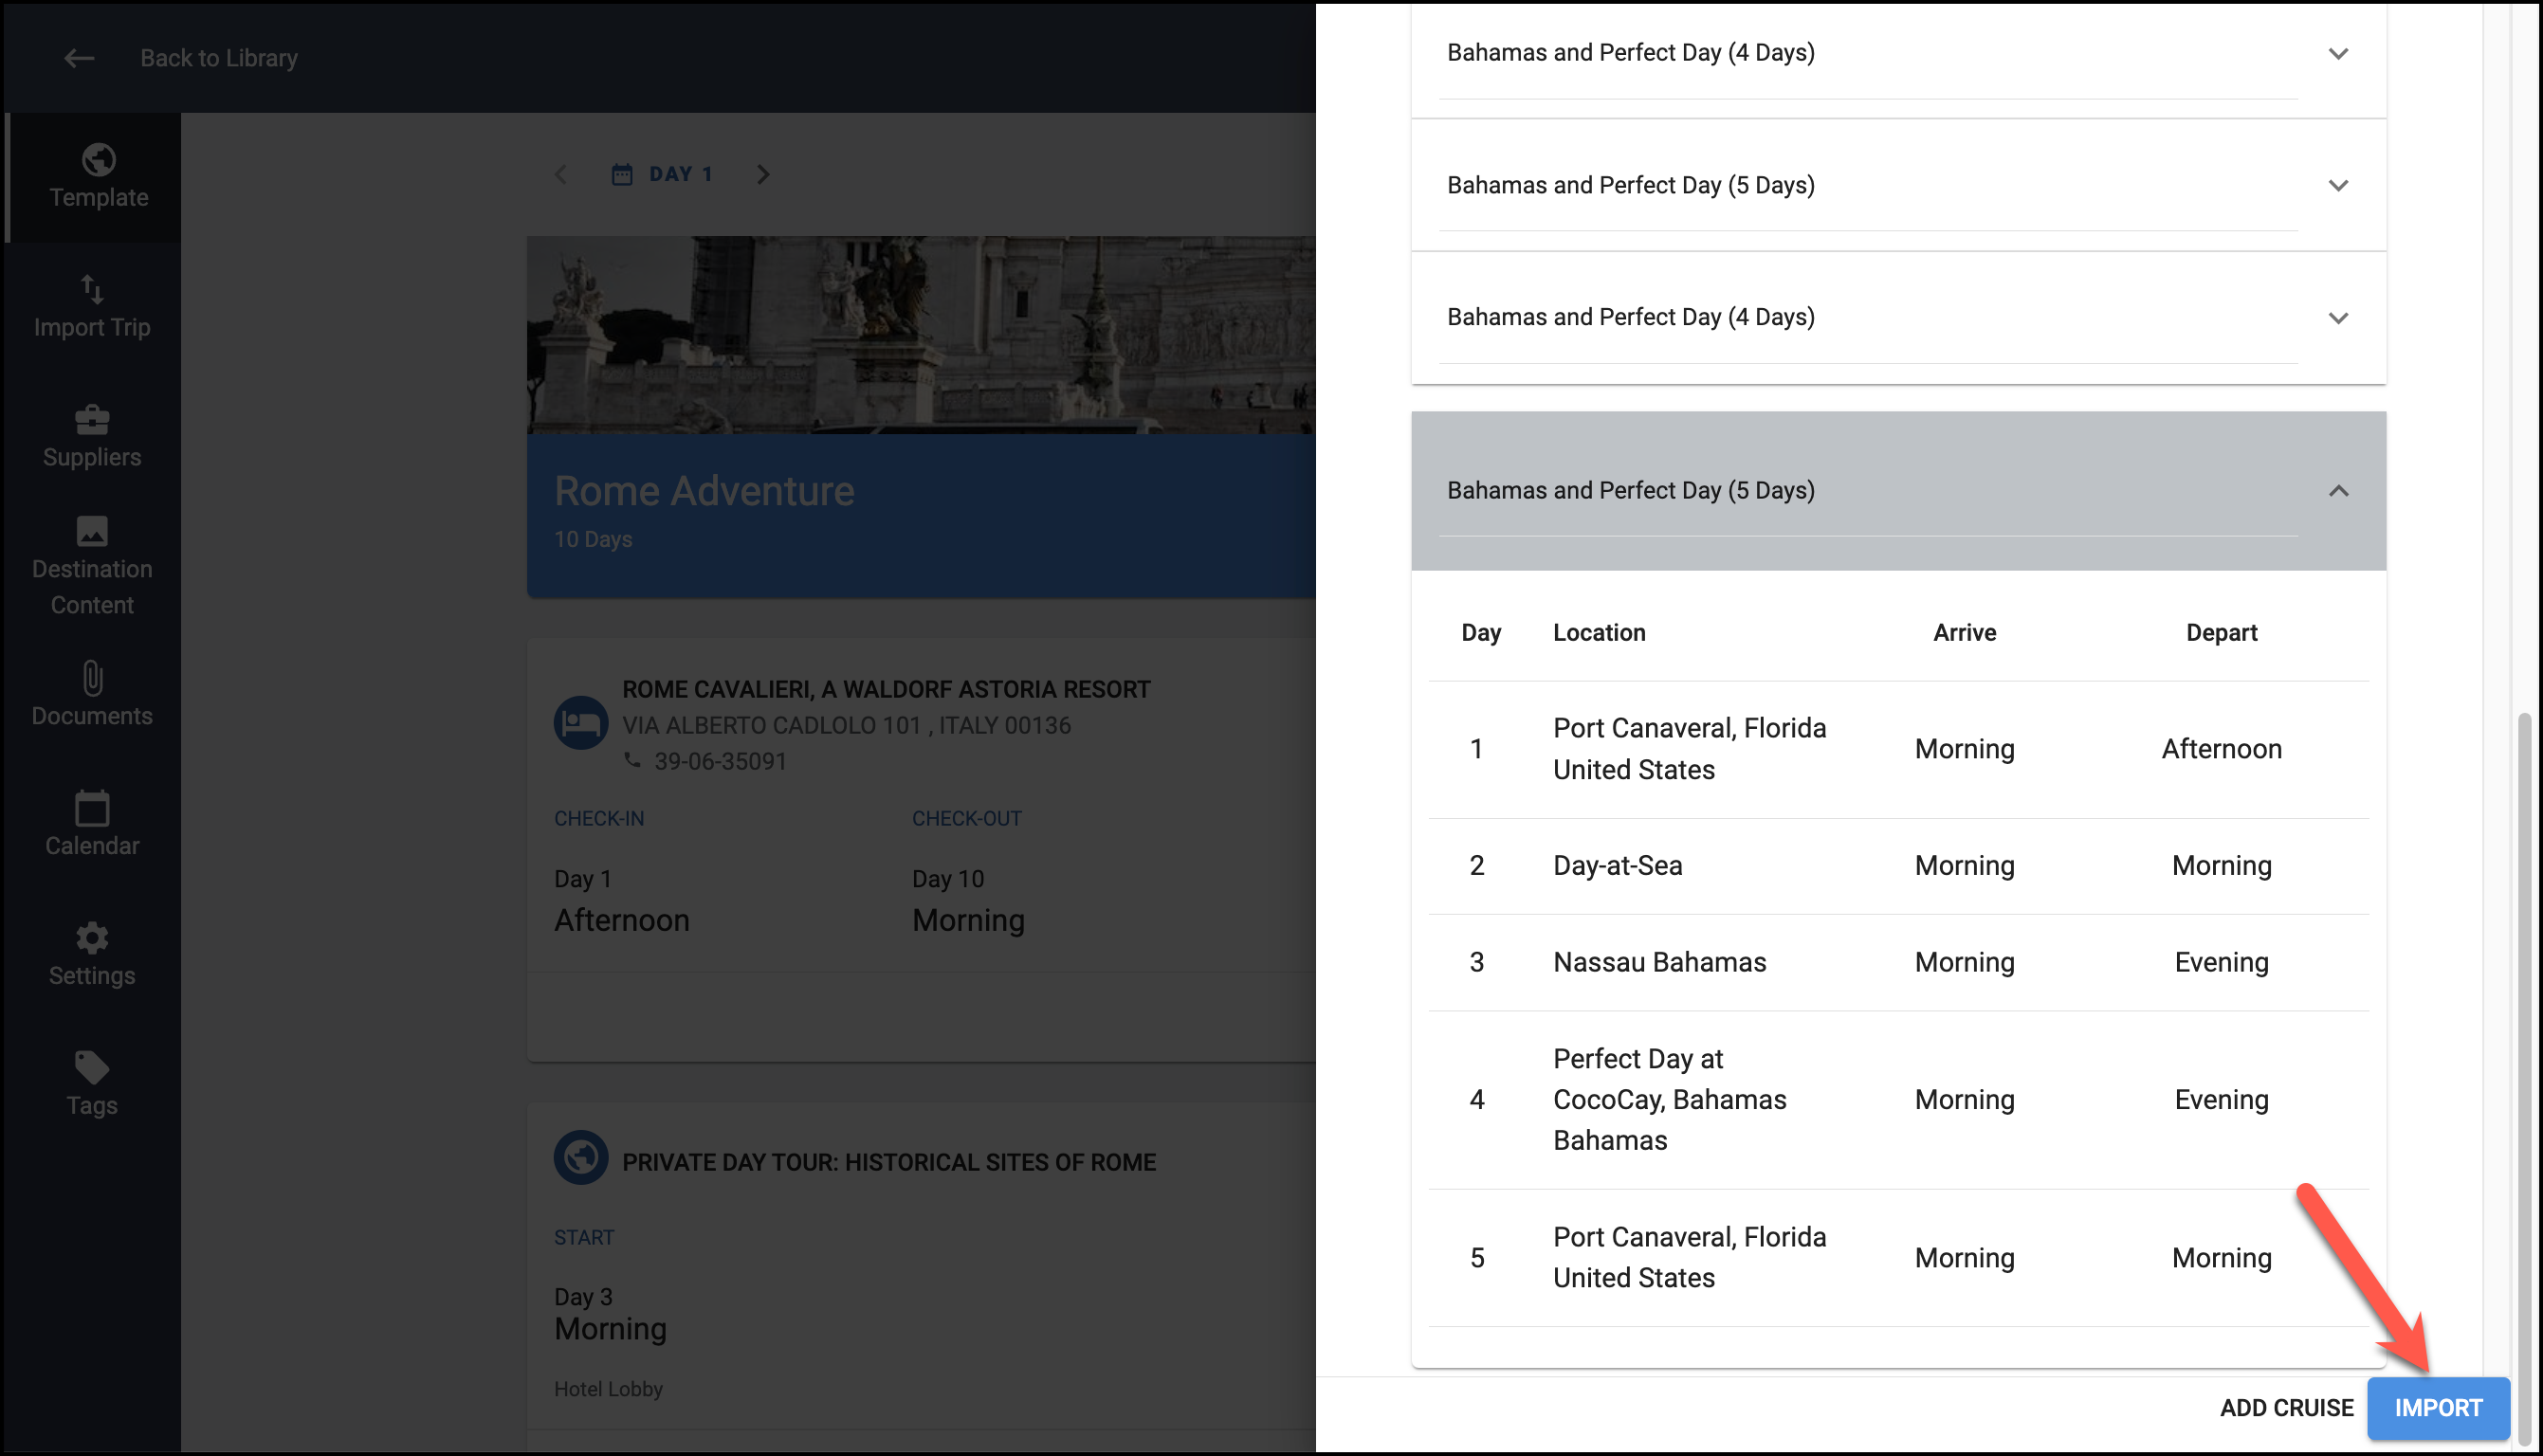
Task: Open the Tags label icon
Action: pyautogui.click(x=92, y=1068)
